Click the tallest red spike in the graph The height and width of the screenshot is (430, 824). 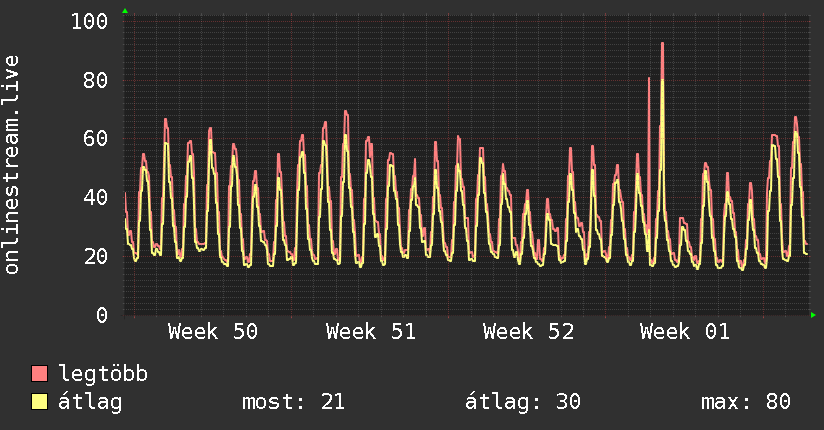coord(662,45)
